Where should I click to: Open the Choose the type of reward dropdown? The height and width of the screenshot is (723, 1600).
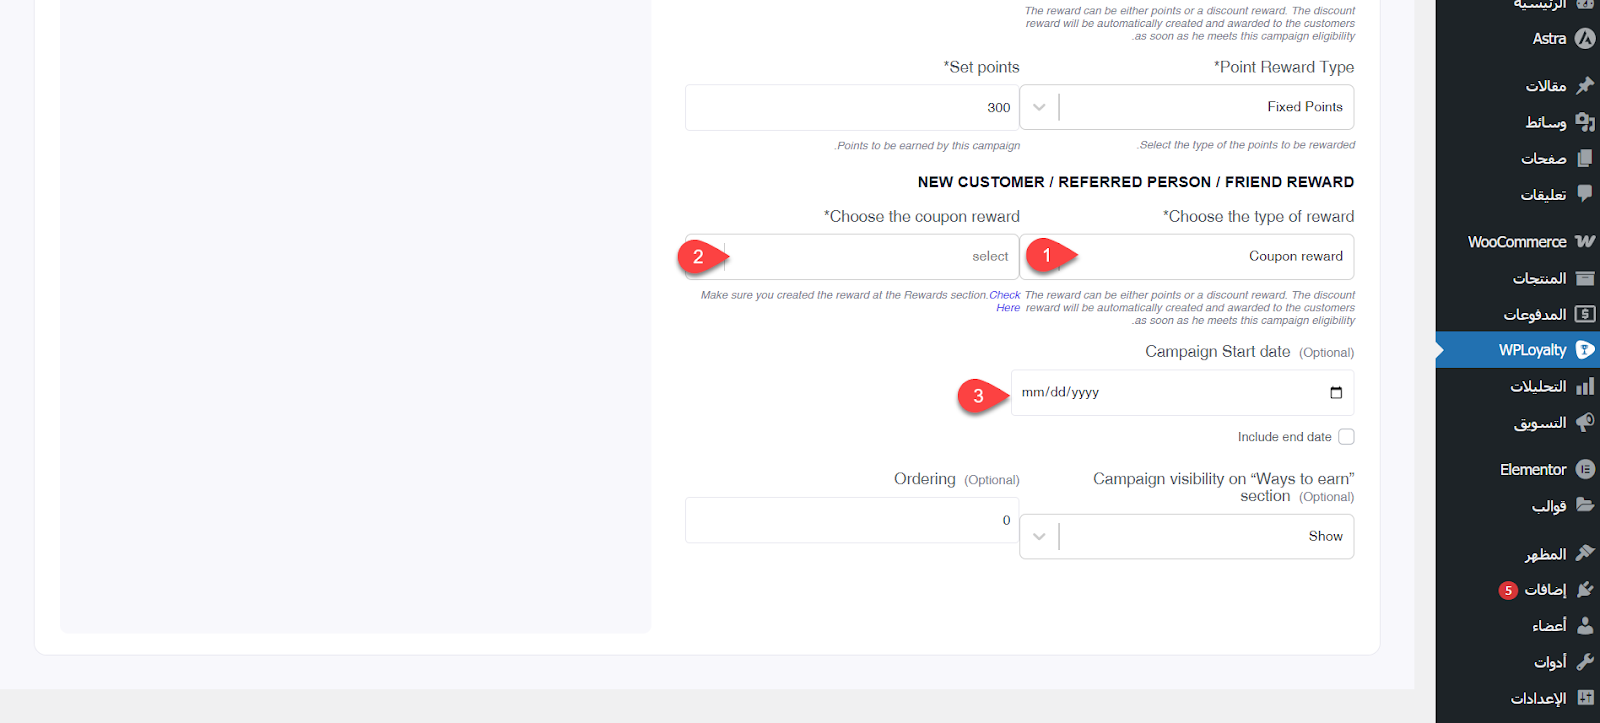[x=1187, y=257]
